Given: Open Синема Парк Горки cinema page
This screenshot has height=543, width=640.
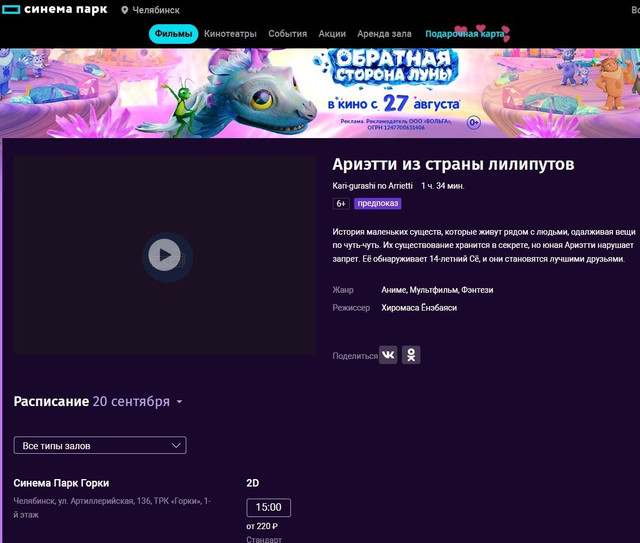Looking at the screenshot, I should [x=61, y=483].
